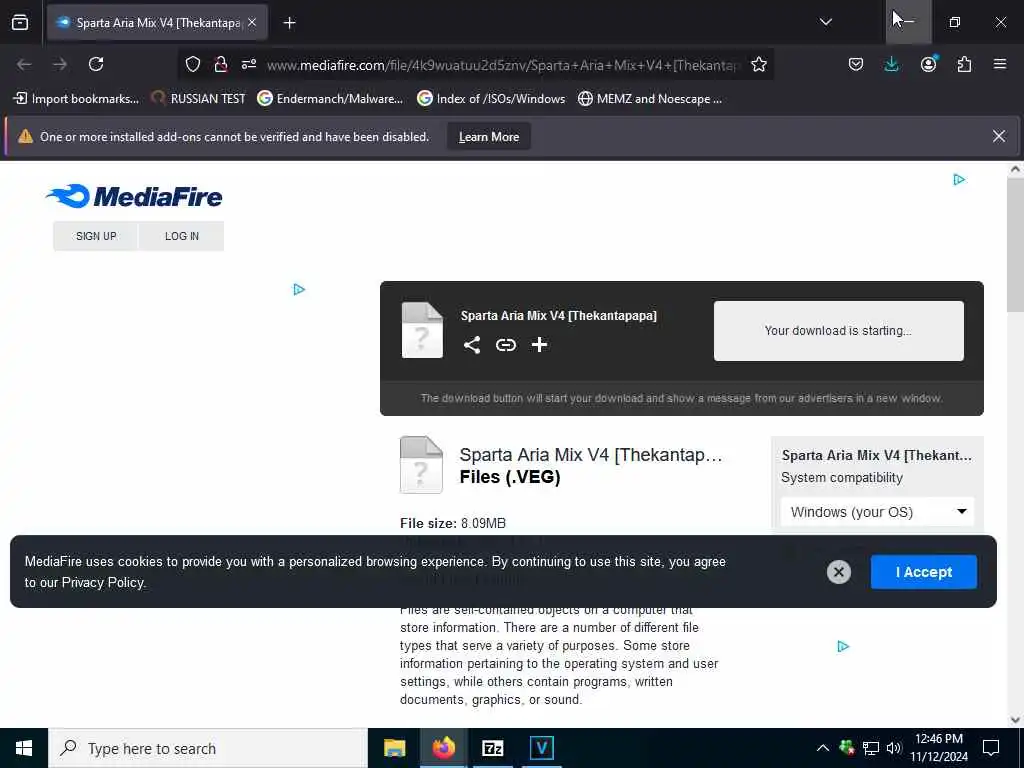Click ad choices icon in left panel
This screenshot has height=768, width=1024.
click(x=299, y=289)
